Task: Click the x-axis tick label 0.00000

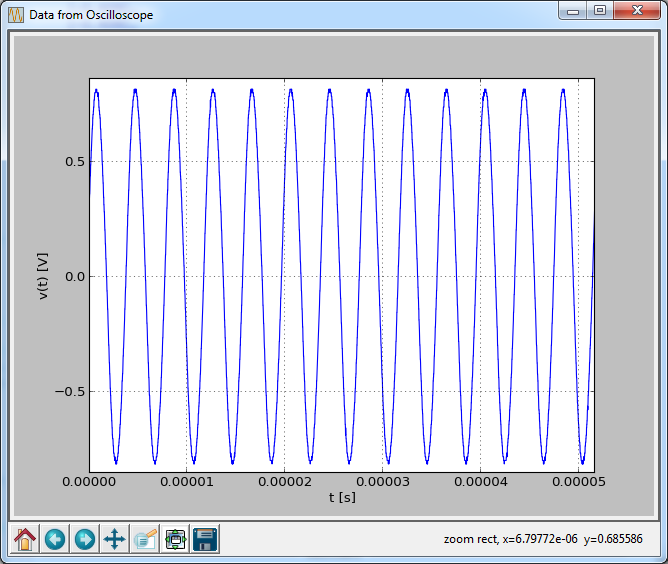Action: [89, 482]
